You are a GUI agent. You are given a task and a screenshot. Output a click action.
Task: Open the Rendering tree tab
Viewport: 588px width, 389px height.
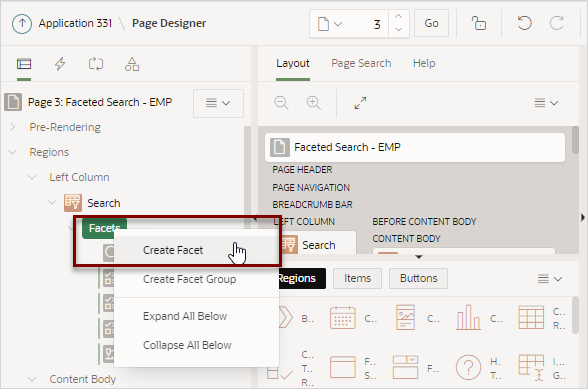[24, 64]
